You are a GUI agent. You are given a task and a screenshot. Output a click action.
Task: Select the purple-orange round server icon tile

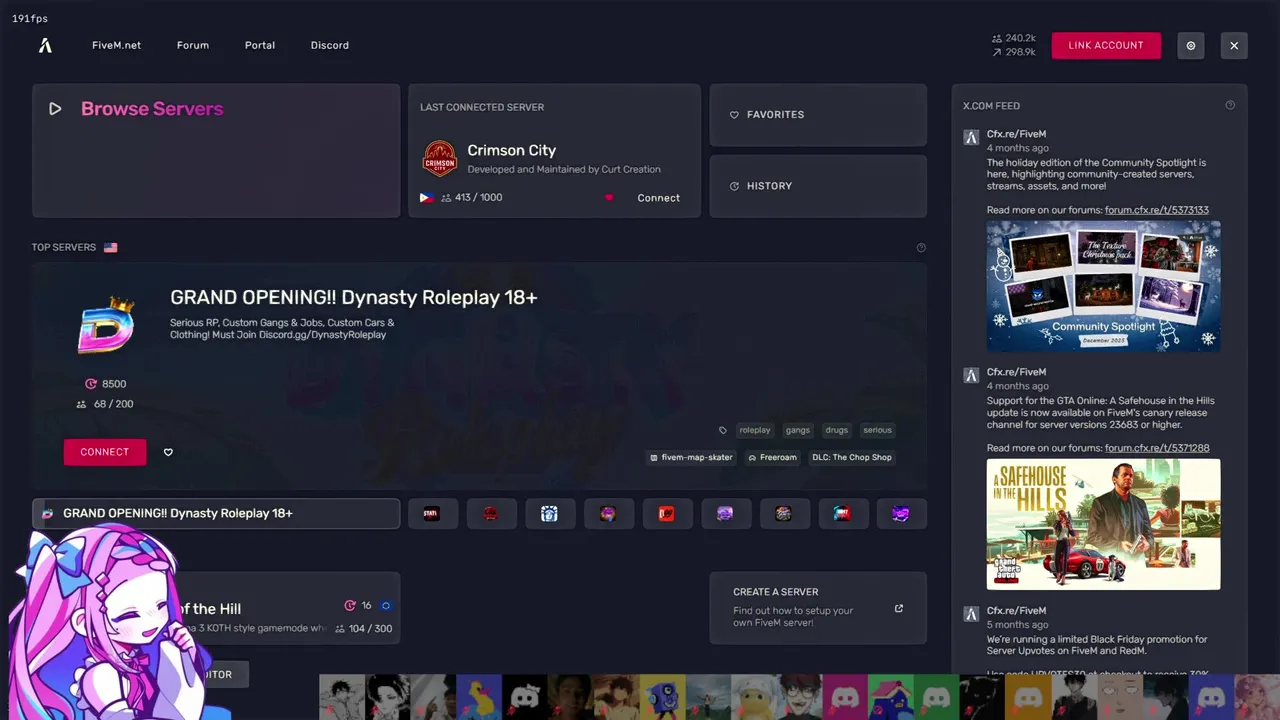pos(608,514)
